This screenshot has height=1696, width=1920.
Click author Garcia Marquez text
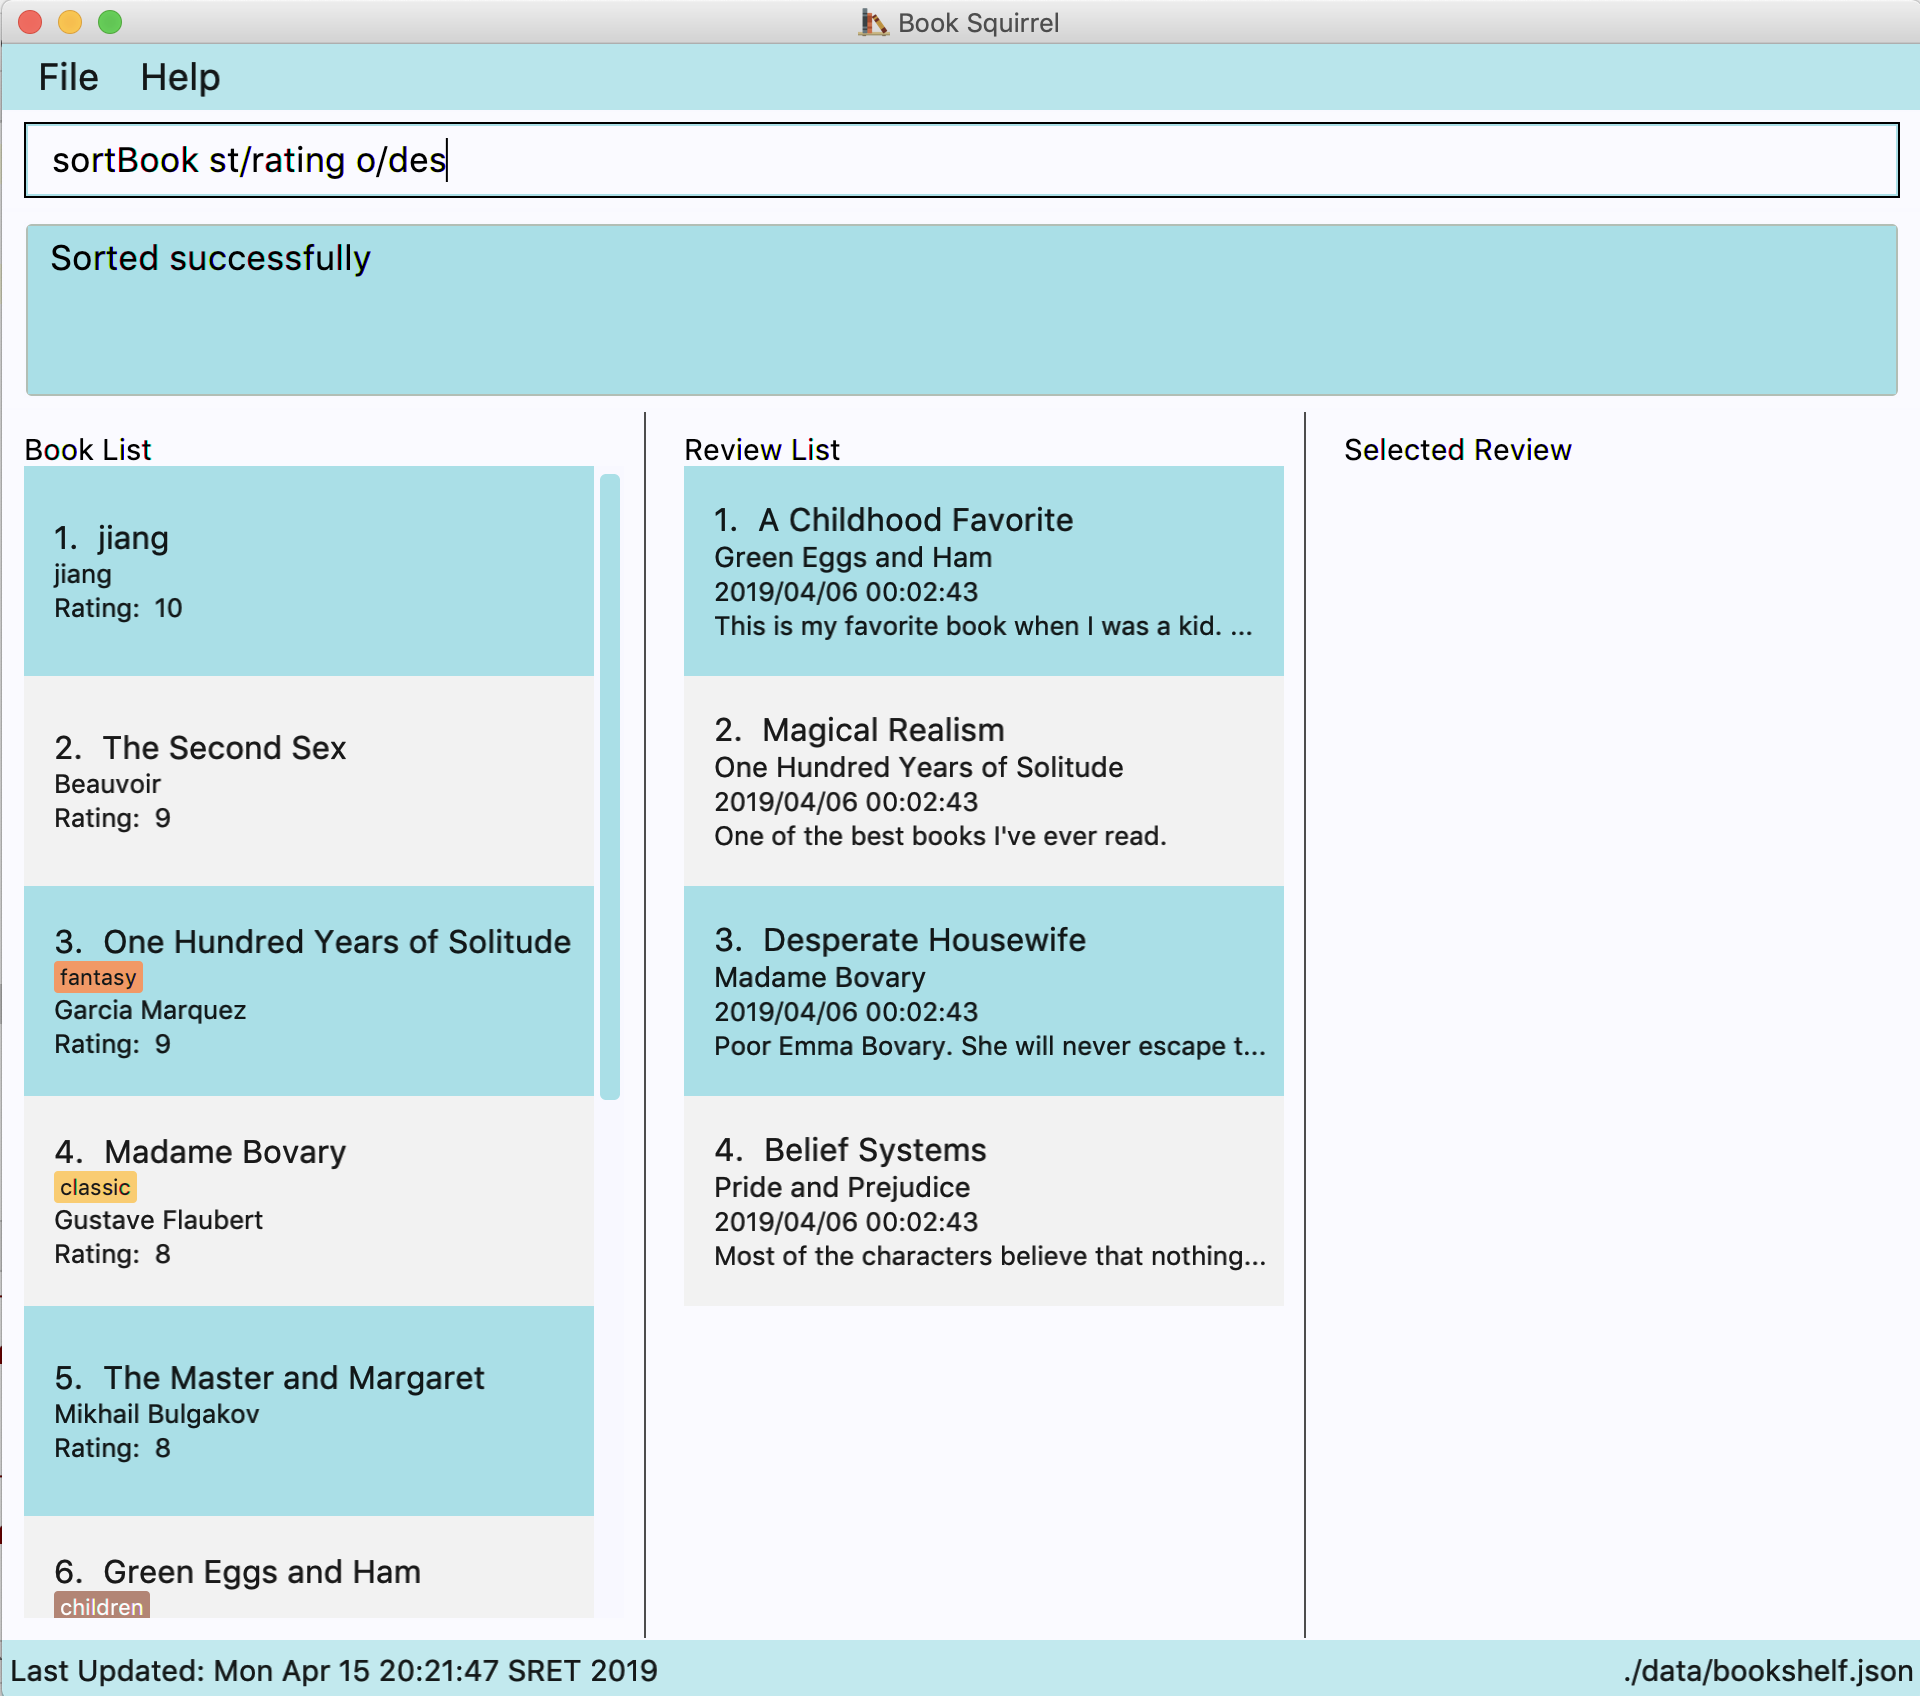150,1010
